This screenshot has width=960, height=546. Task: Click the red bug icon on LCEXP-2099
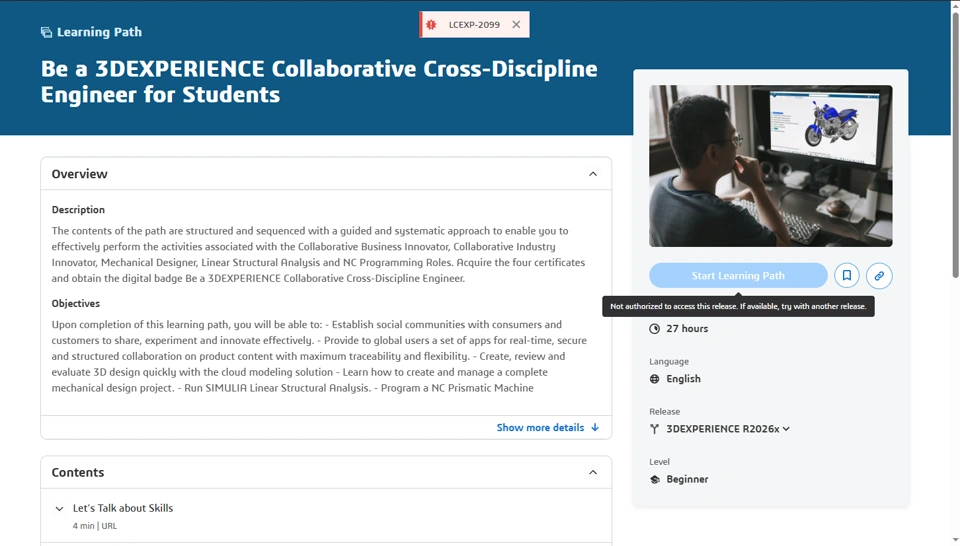(x=431, y=24)
